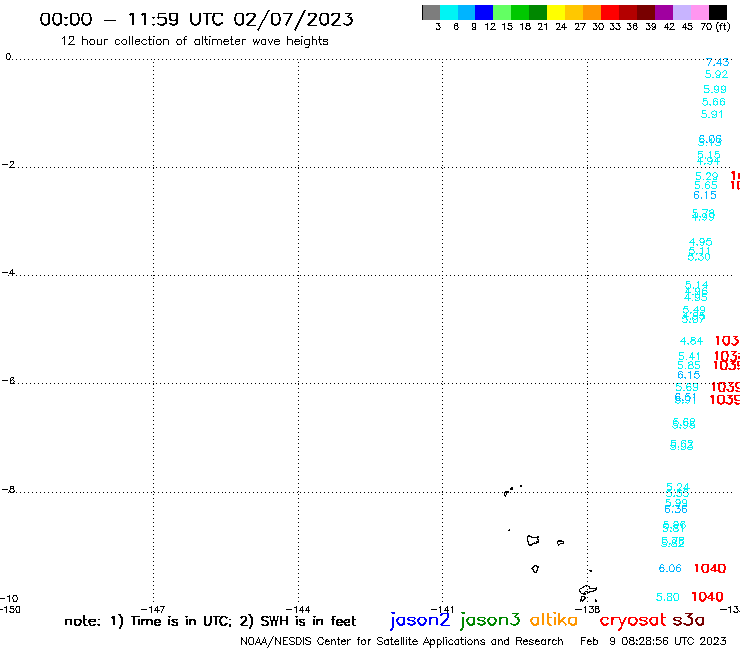
Task: Click the longitude label -147
Action: pos(153,609)
